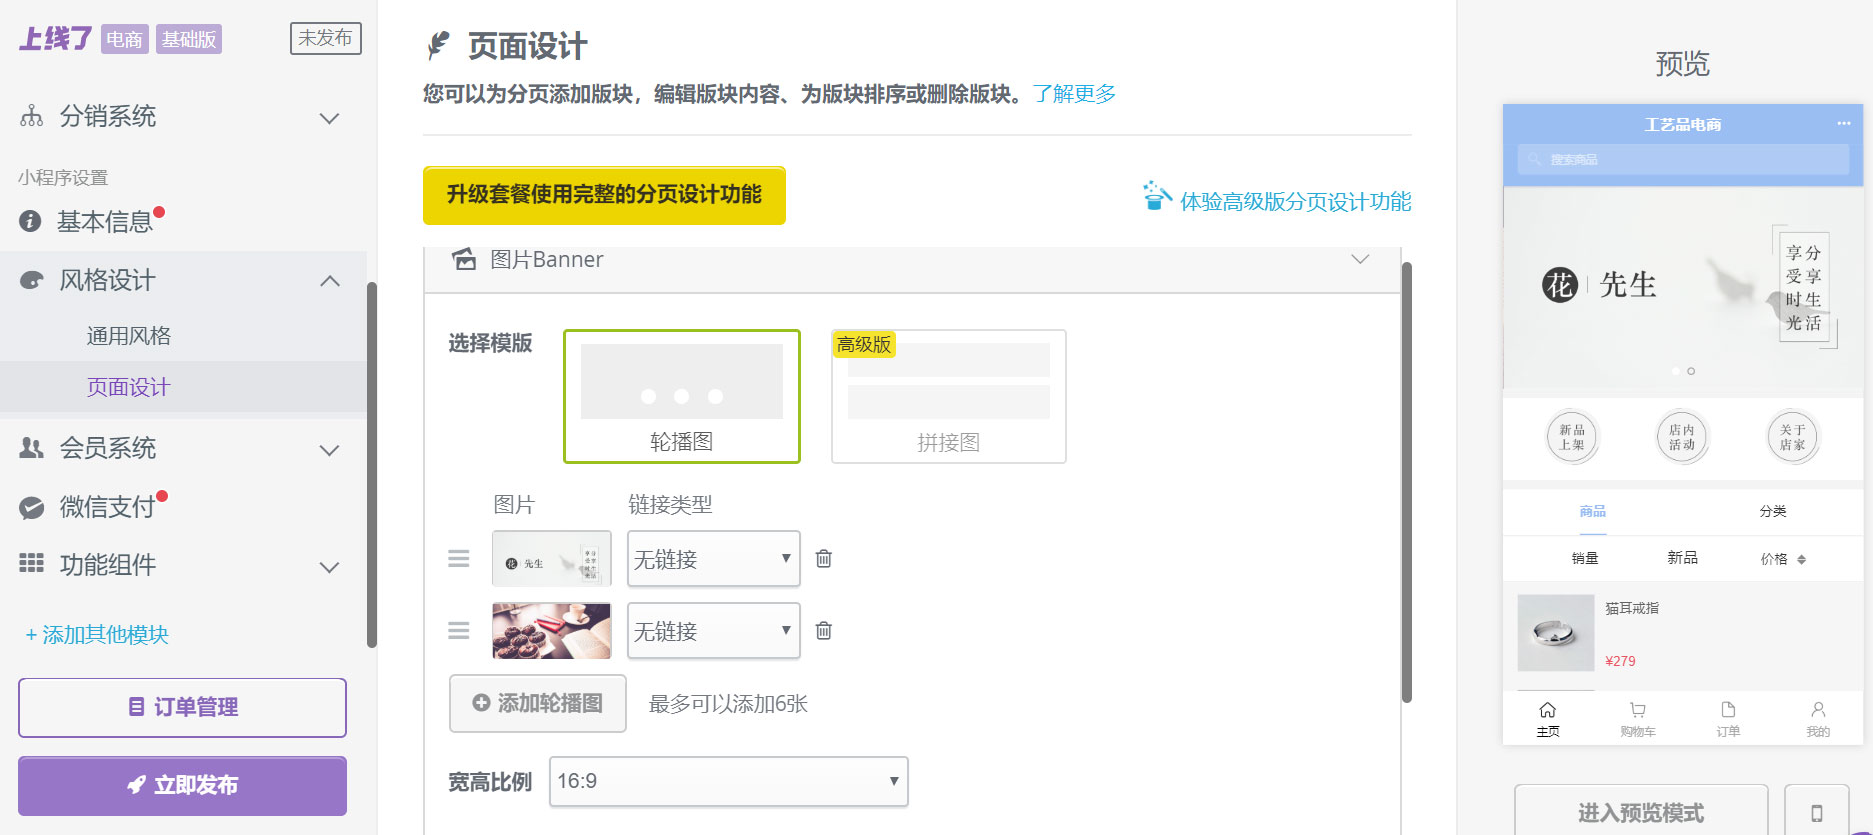Screen dimensions: 1873x835
Task: Tap 购物车 cart icon in preview
Action: coord(1638,710)
